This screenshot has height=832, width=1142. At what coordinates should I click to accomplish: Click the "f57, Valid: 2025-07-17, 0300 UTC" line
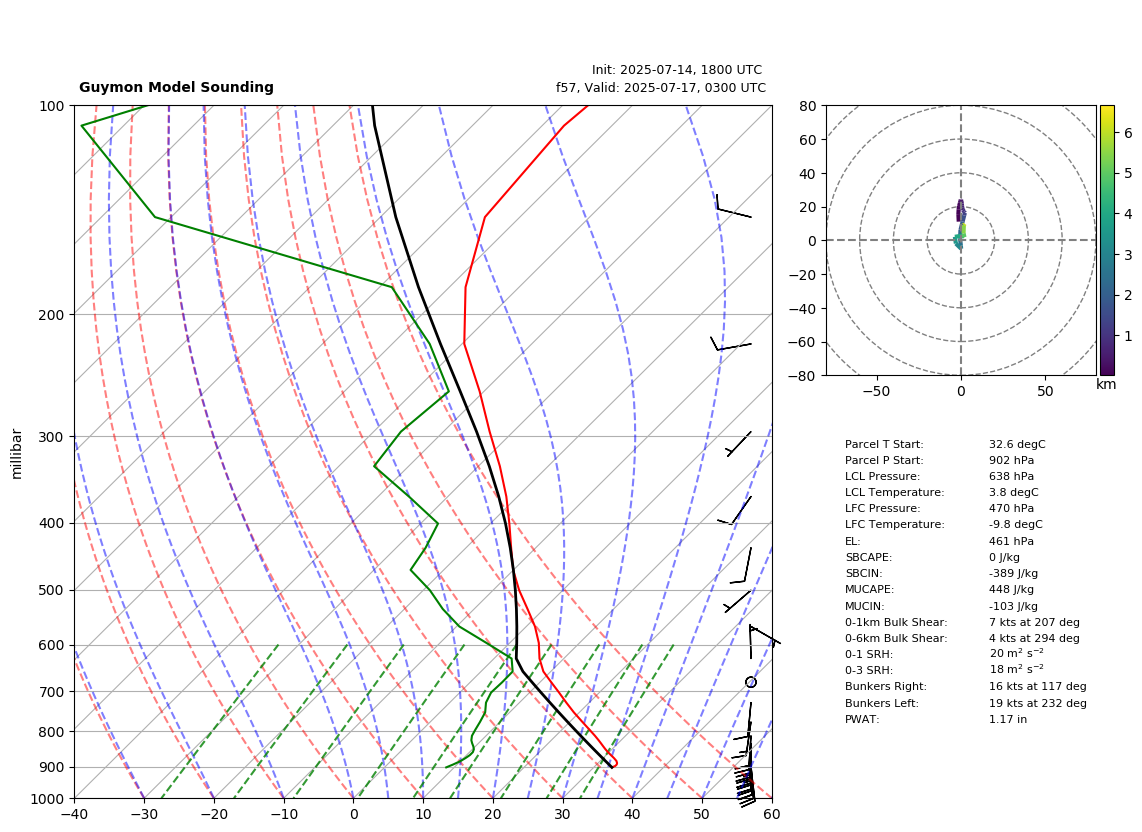pos(661,87)
